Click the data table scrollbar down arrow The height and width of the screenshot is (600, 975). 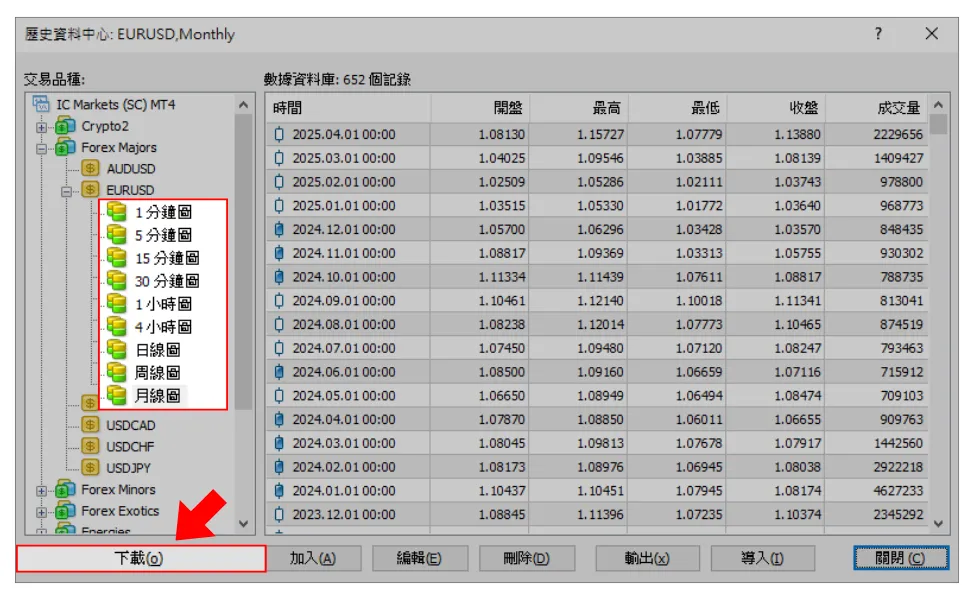[938, 523]
